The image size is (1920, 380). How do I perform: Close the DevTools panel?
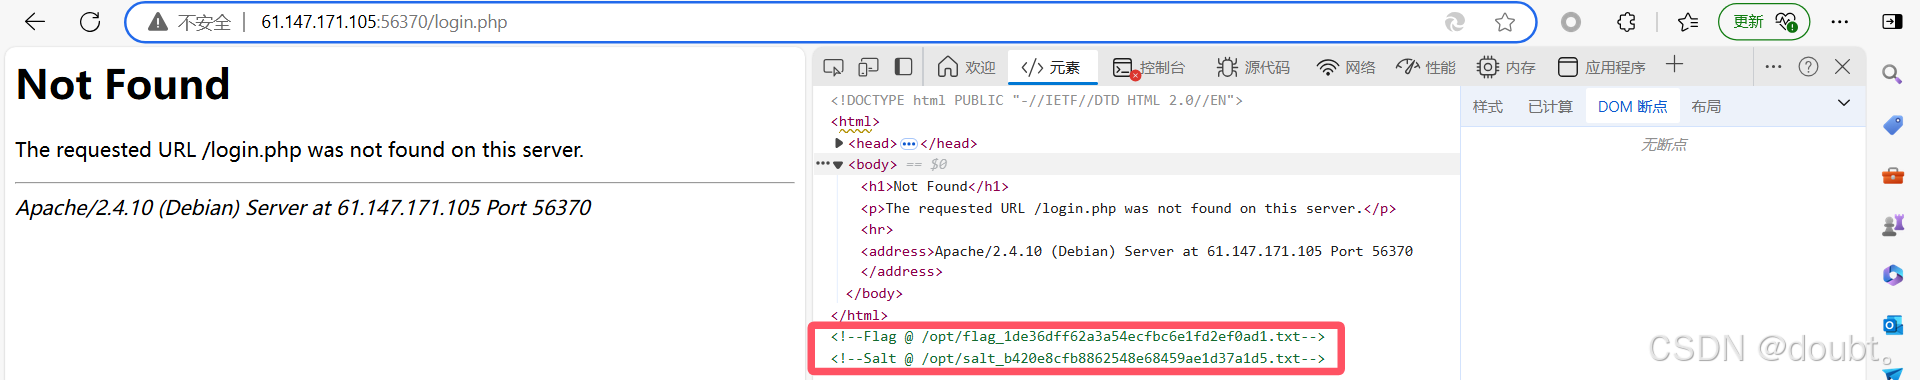1843,67
